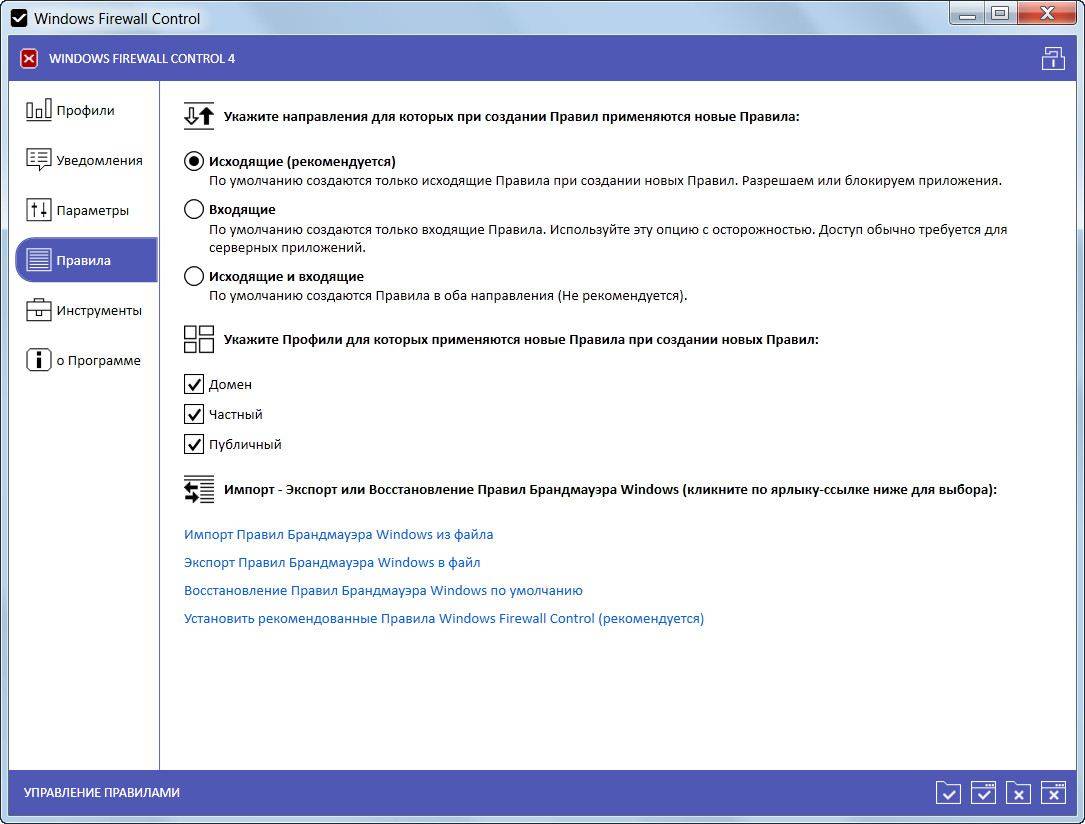Click the four-squares profiles icon
Image resolution: width=1085 pixels, height=824 pixels.
click(199, 340)
